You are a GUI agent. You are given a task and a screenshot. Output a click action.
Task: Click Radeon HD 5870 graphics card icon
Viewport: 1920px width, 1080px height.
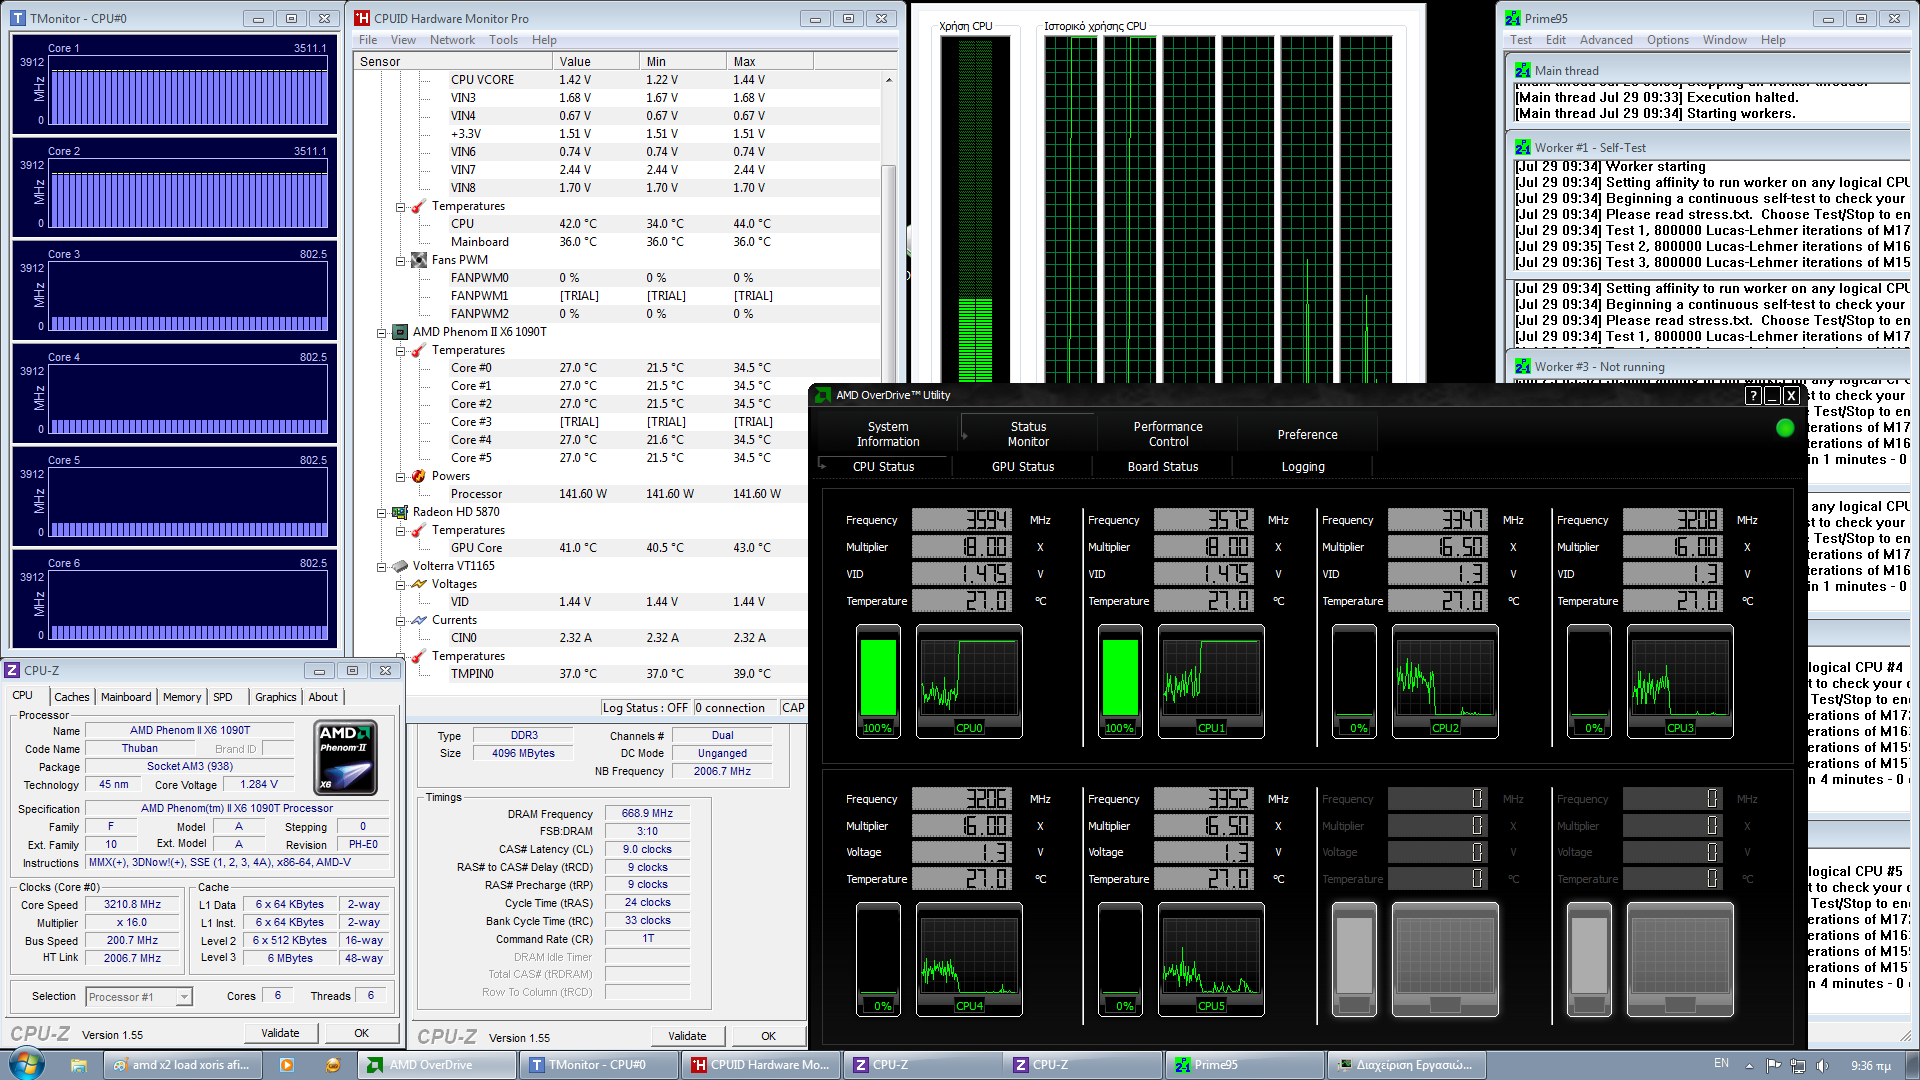[x=400, y=512]
